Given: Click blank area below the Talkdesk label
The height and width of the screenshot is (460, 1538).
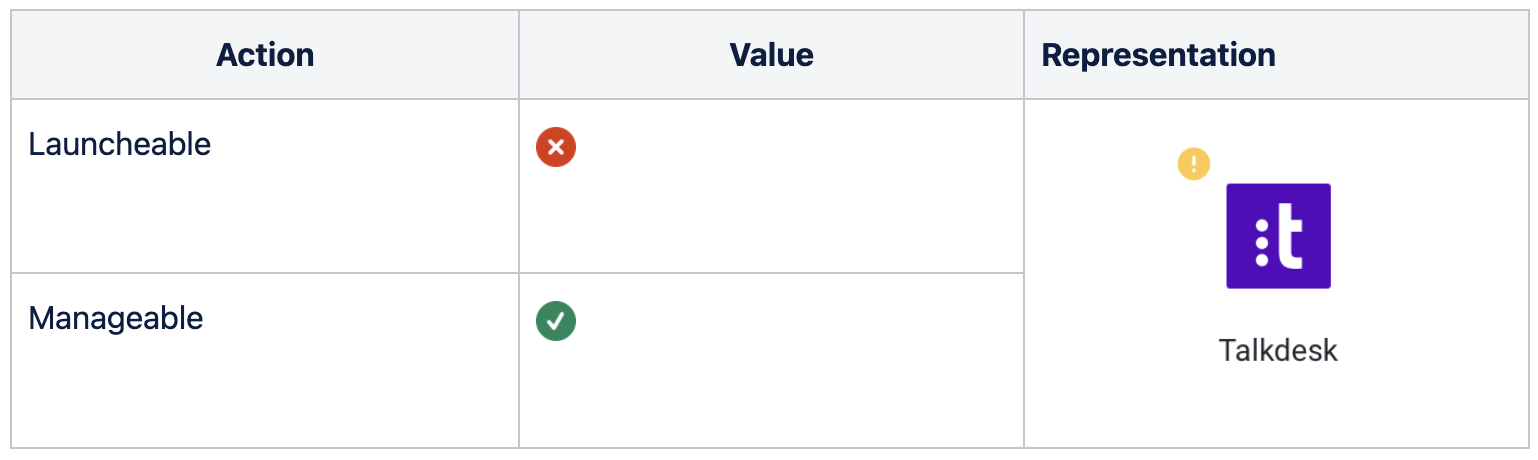Looking at the screenshot, I should click(1278, 408).
